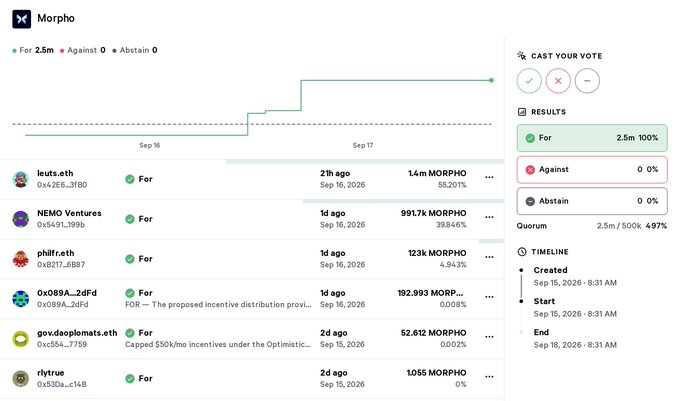This screenshot has height=401, width=680.
Task: Click the Created timeline entry
Action: (575, 276)
